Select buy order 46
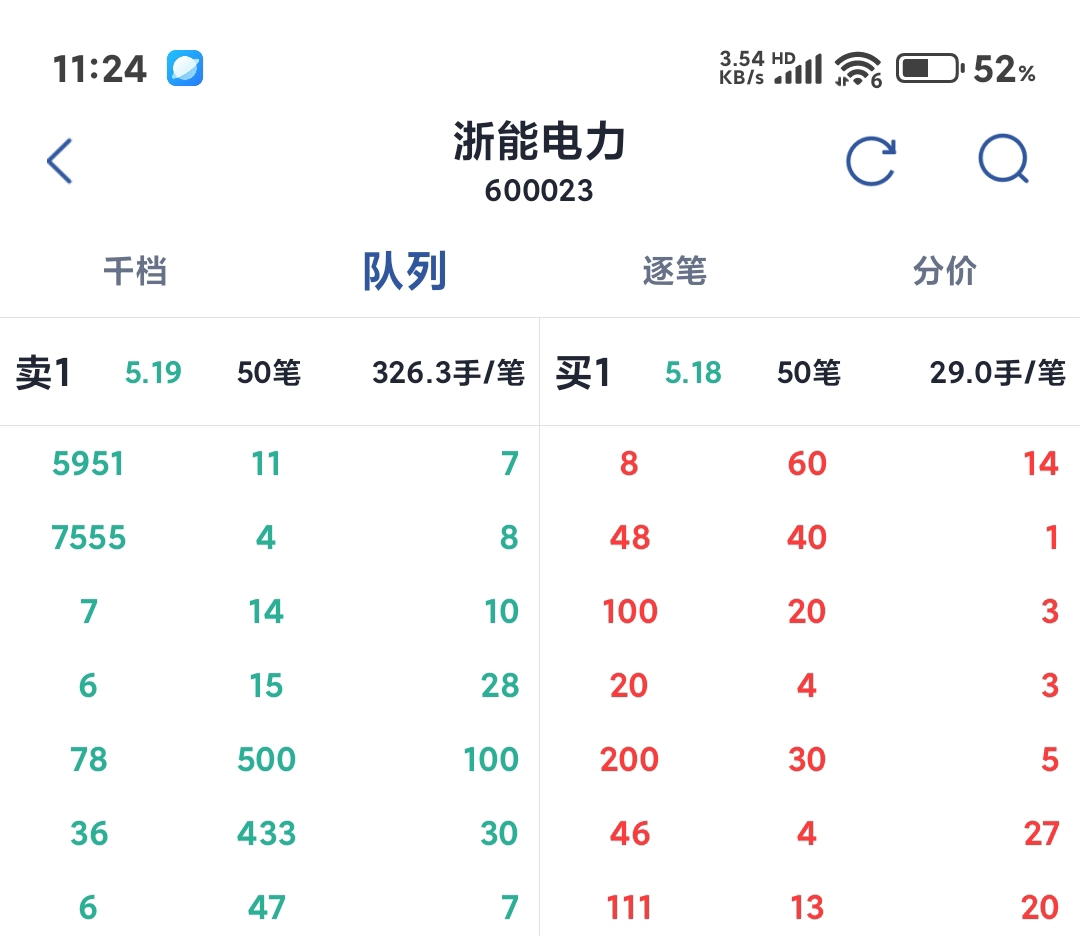This screenshot has height=936, width=1080. click(630, 833)
